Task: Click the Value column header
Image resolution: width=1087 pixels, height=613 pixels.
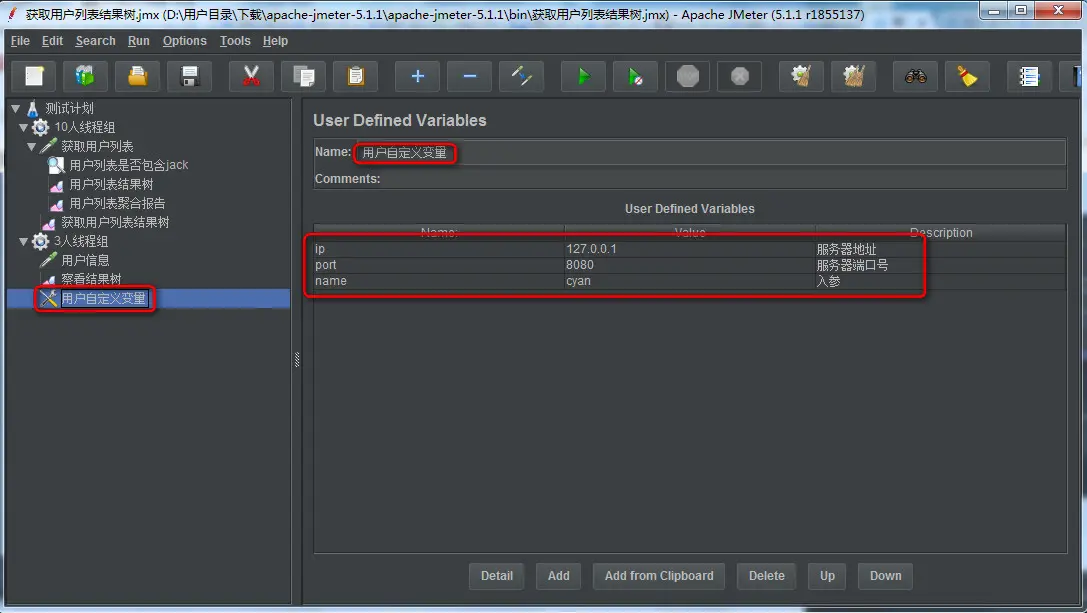Action: tap(690, 232)
